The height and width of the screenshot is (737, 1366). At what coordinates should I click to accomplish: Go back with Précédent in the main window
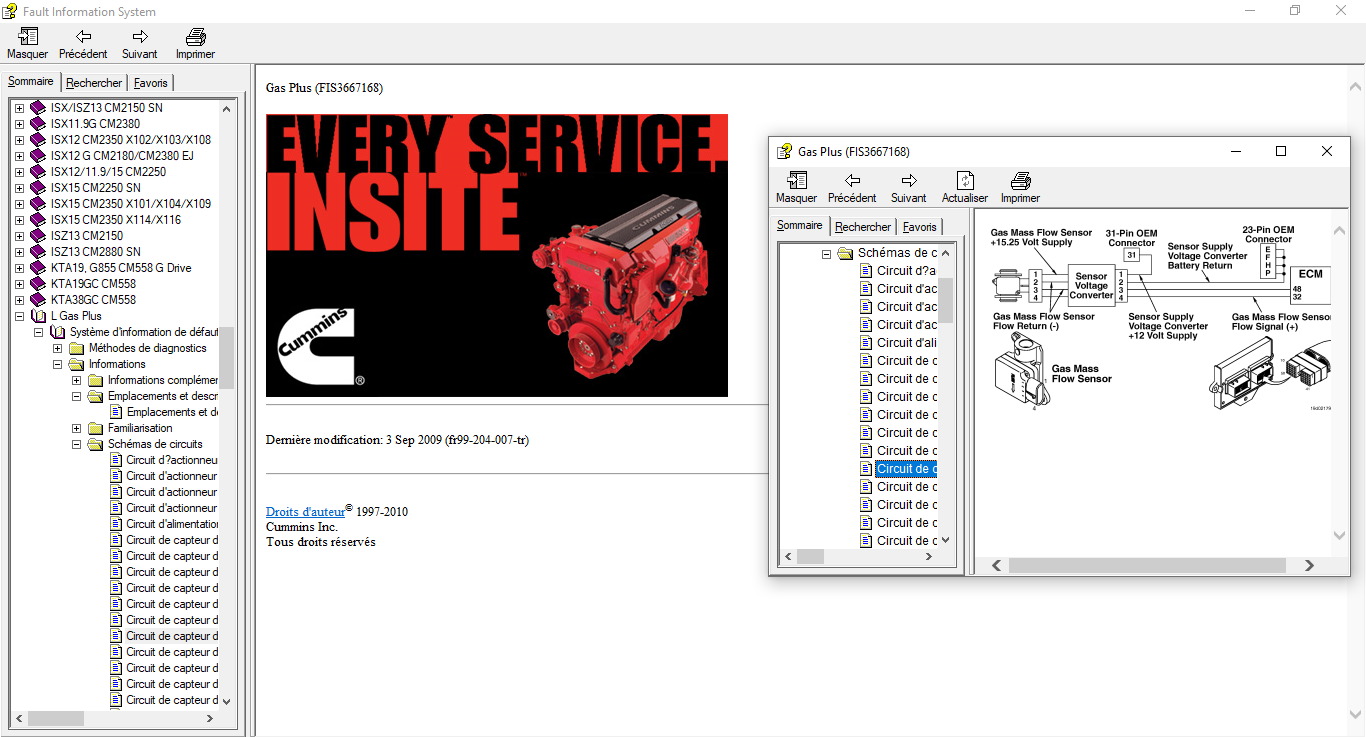point(83,44)
